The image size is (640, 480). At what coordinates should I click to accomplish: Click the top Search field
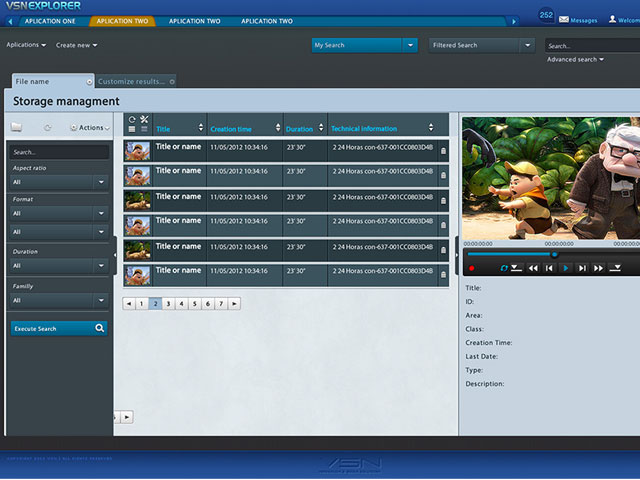click(x=593, y=46)
